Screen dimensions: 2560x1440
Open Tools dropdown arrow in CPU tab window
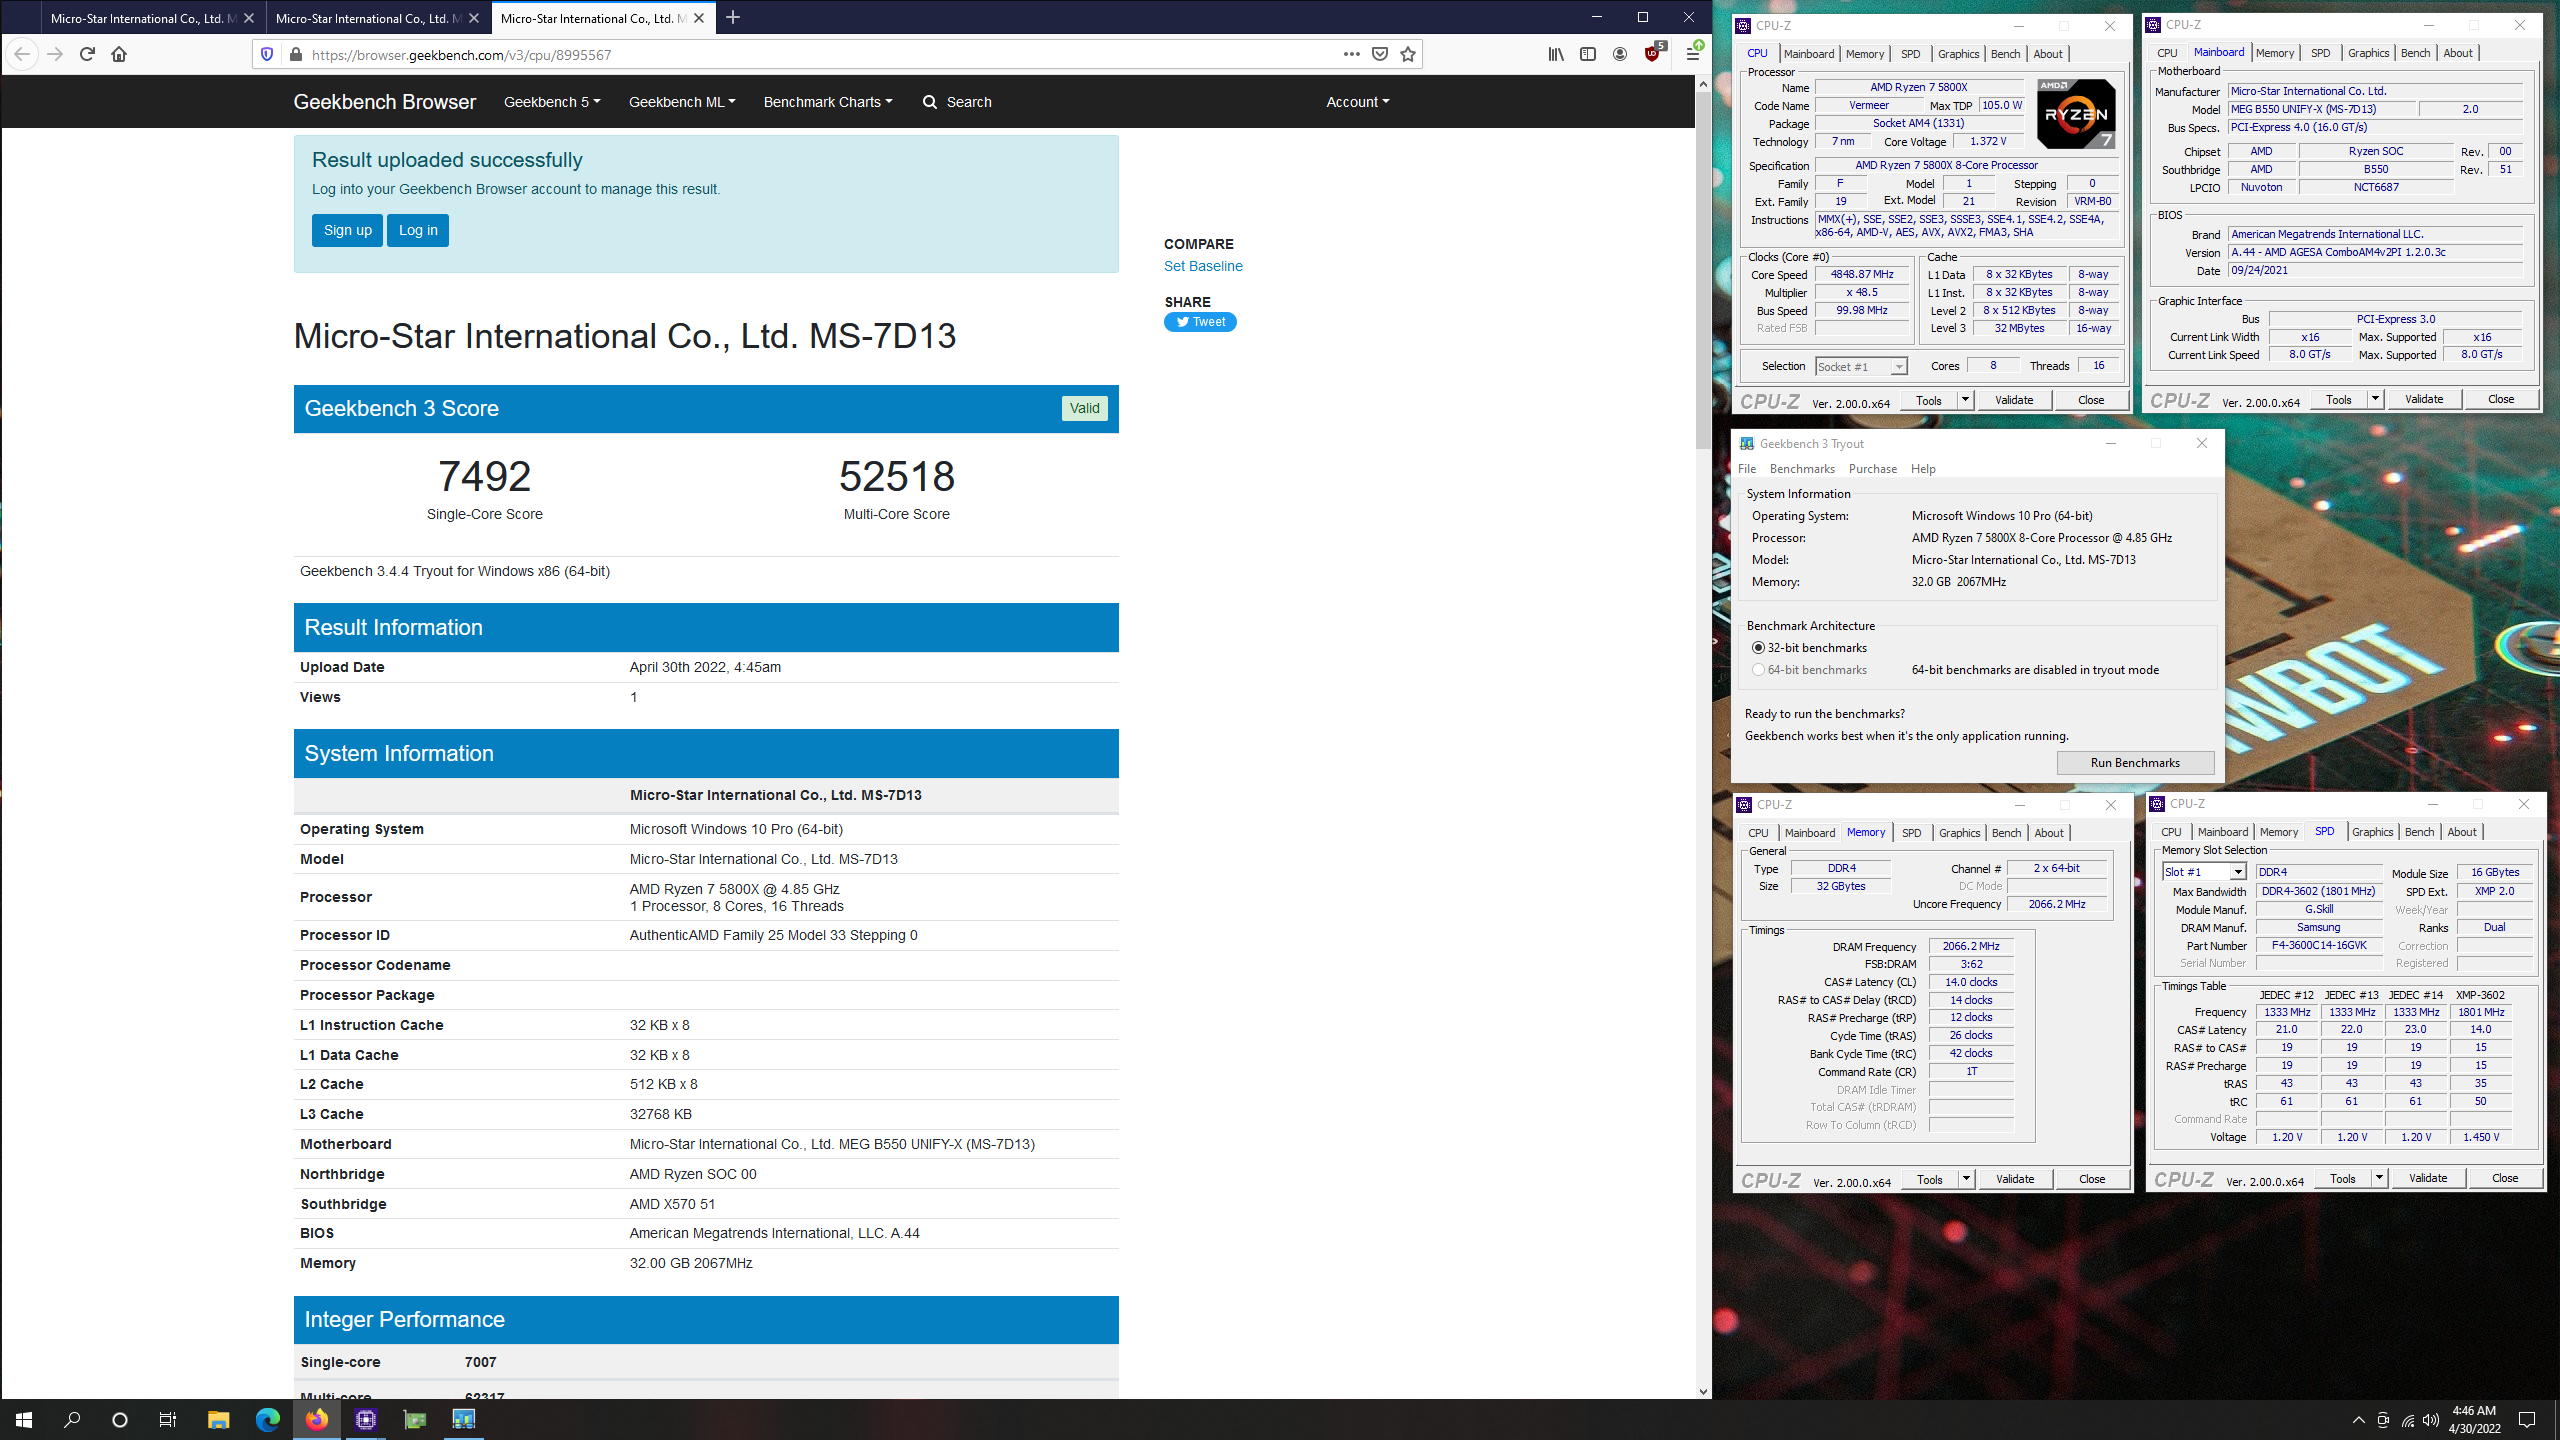point(1965,400)
